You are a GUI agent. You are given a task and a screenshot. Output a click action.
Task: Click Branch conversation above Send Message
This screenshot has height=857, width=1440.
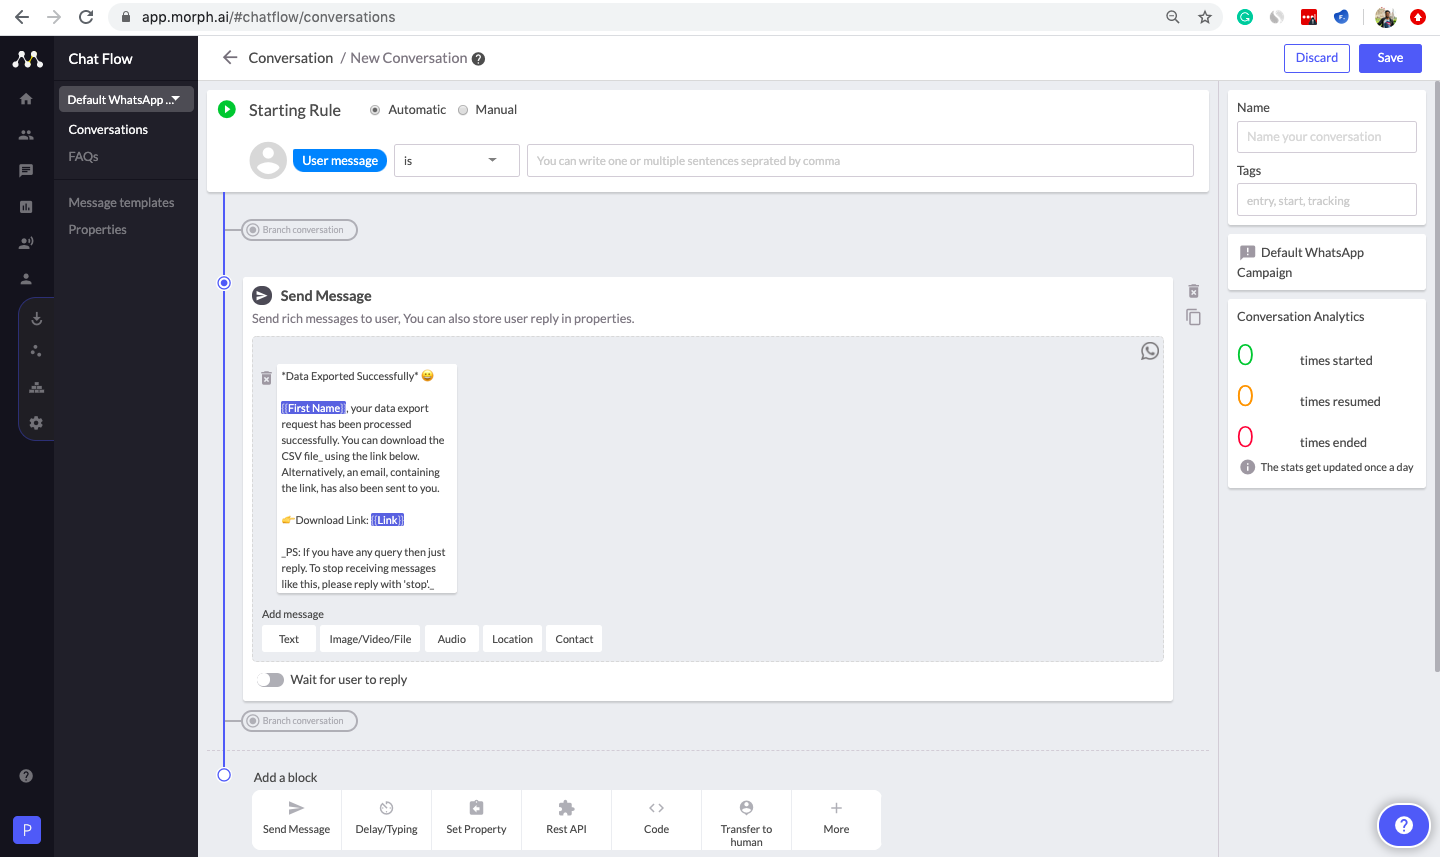coord(299,230)
